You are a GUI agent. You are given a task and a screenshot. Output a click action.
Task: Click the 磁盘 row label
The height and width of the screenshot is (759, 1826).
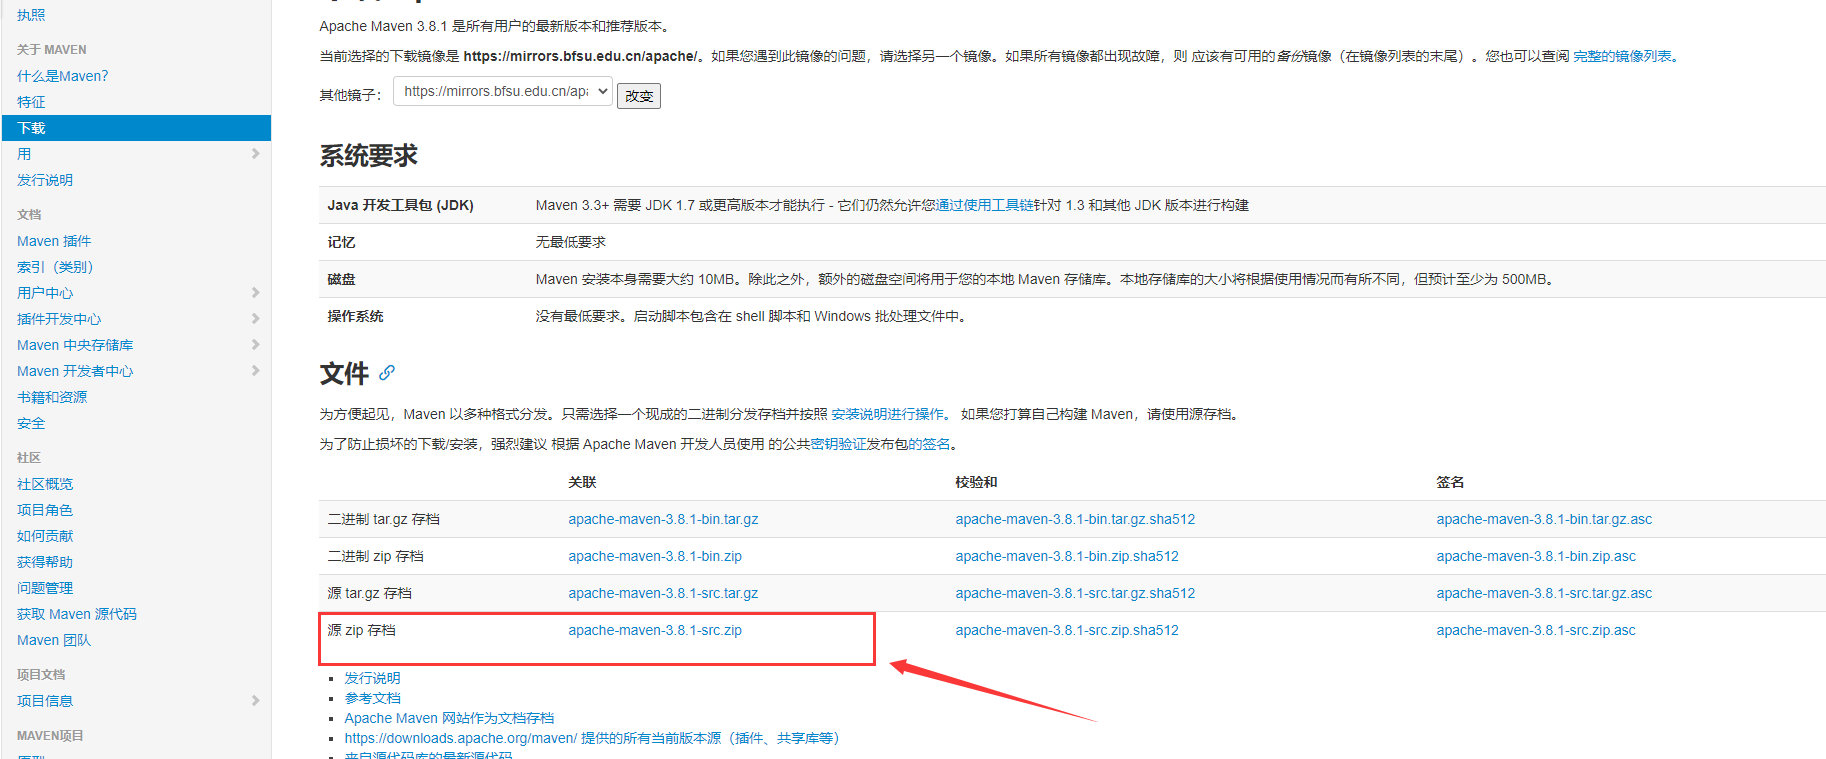[341, 279]
